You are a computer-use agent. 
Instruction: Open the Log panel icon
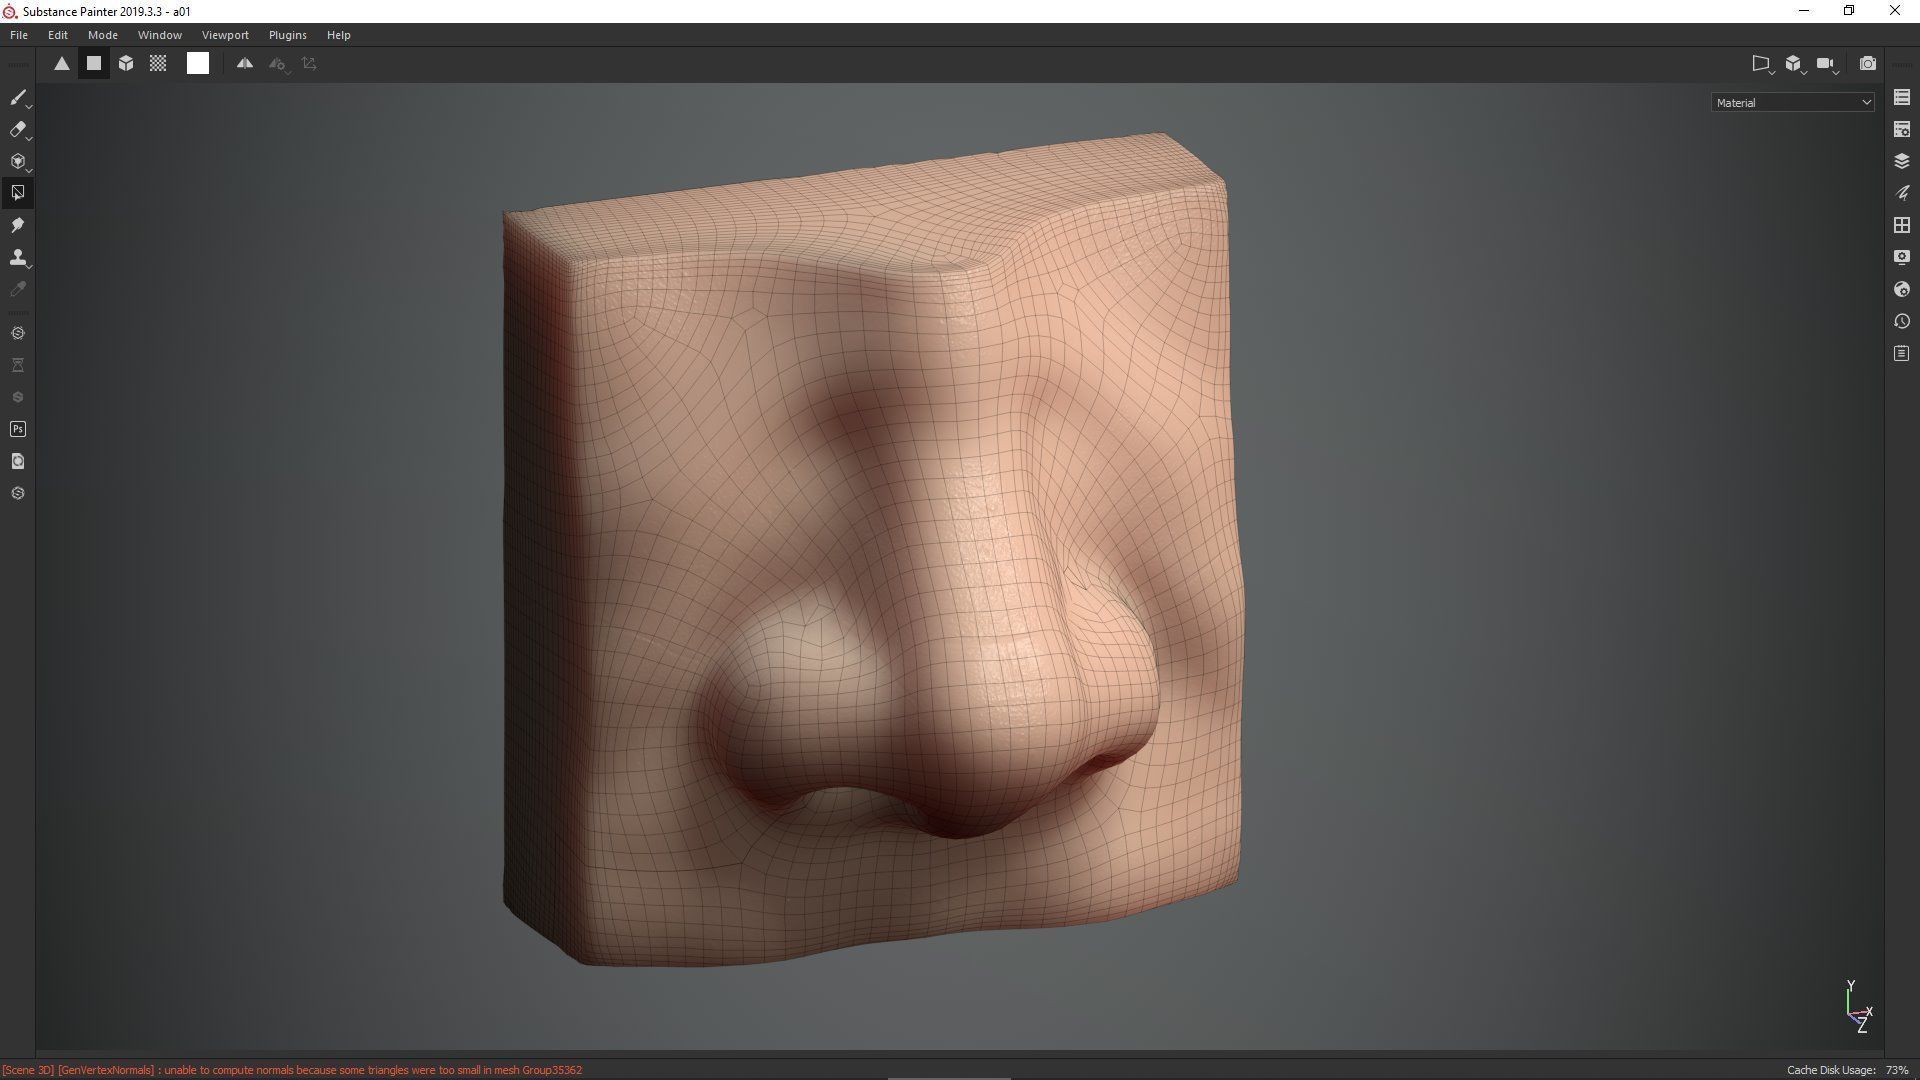(1902, 353)
